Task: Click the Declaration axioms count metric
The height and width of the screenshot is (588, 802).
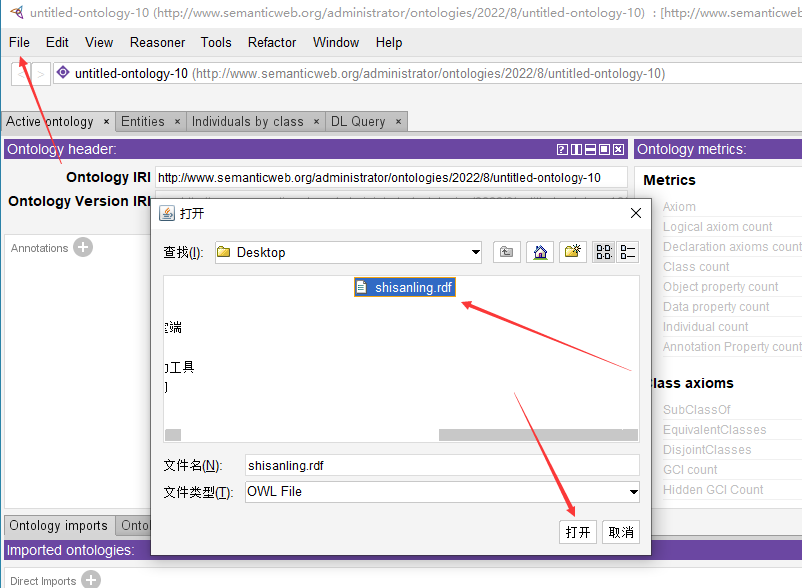Action: pyautogui.click(x=732, y=246)
